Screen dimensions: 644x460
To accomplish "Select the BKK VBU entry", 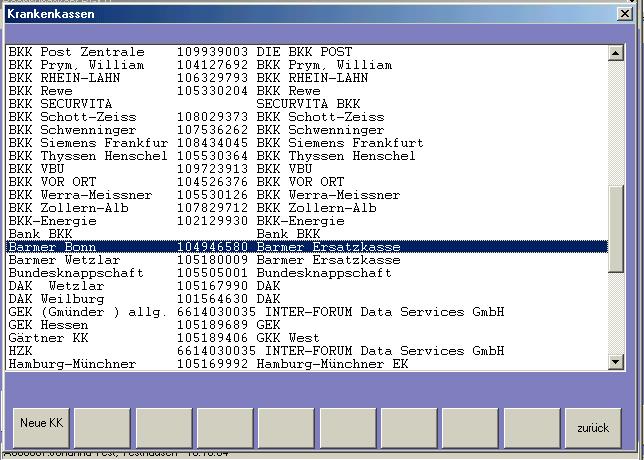I will [307, 169].
